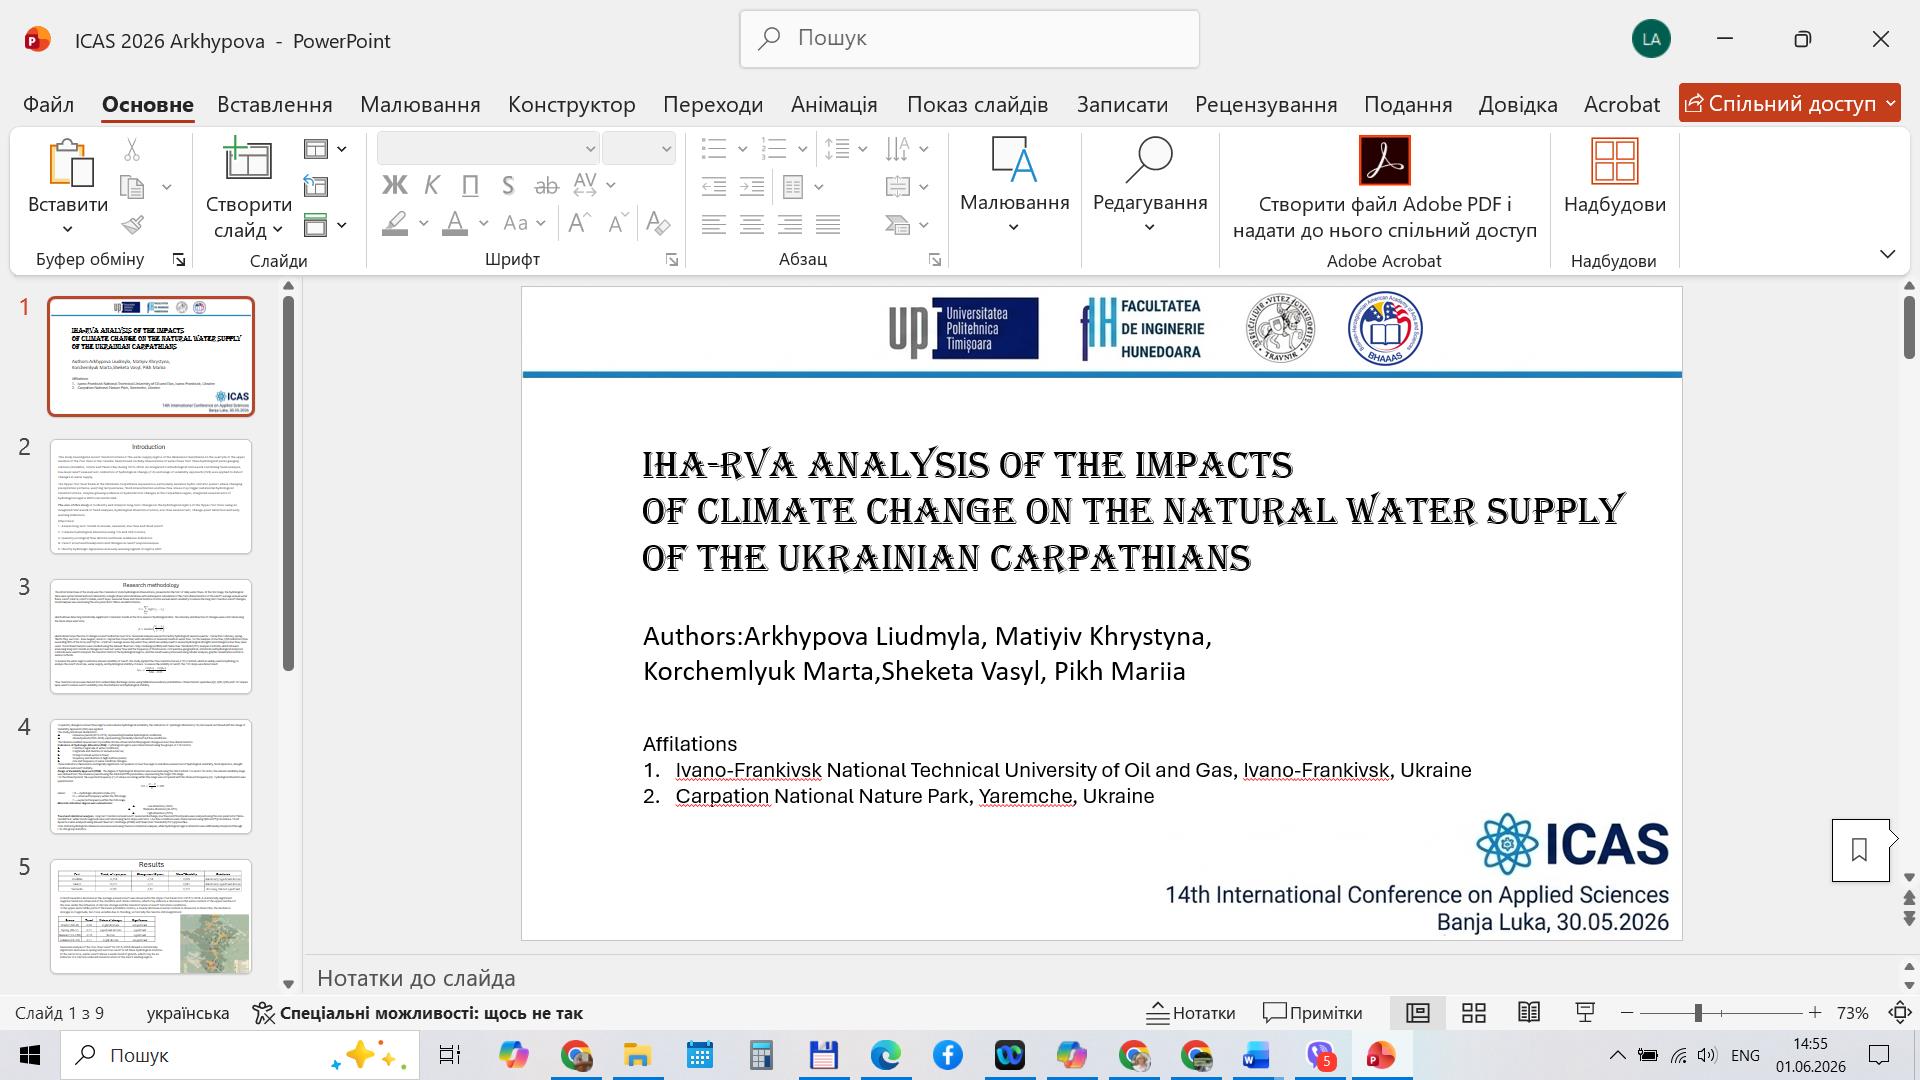Toggle Comments (Примітки) pane in status bar

point(1312,1013)
